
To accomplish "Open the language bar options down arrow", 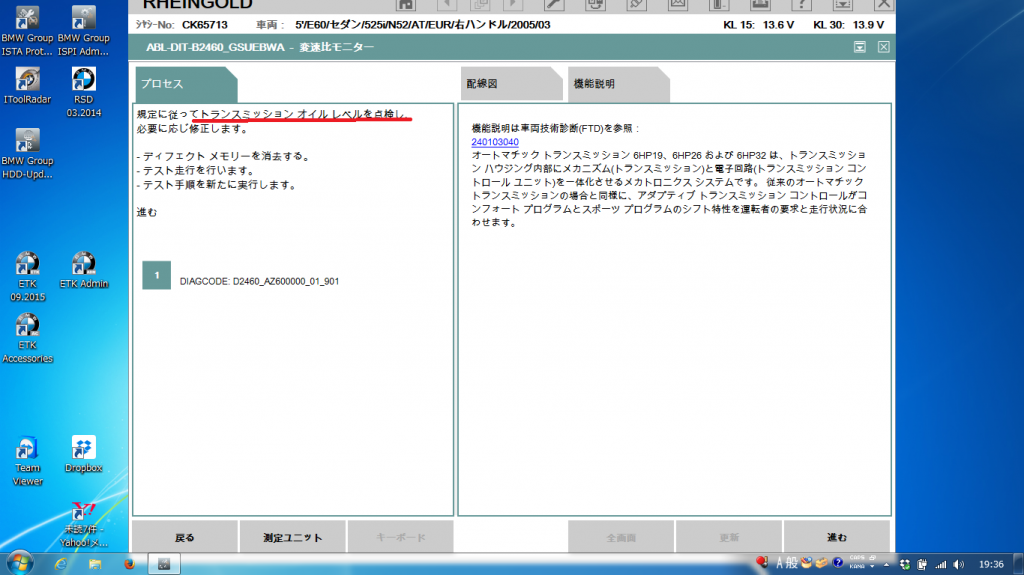I will [x=872, y=567].
